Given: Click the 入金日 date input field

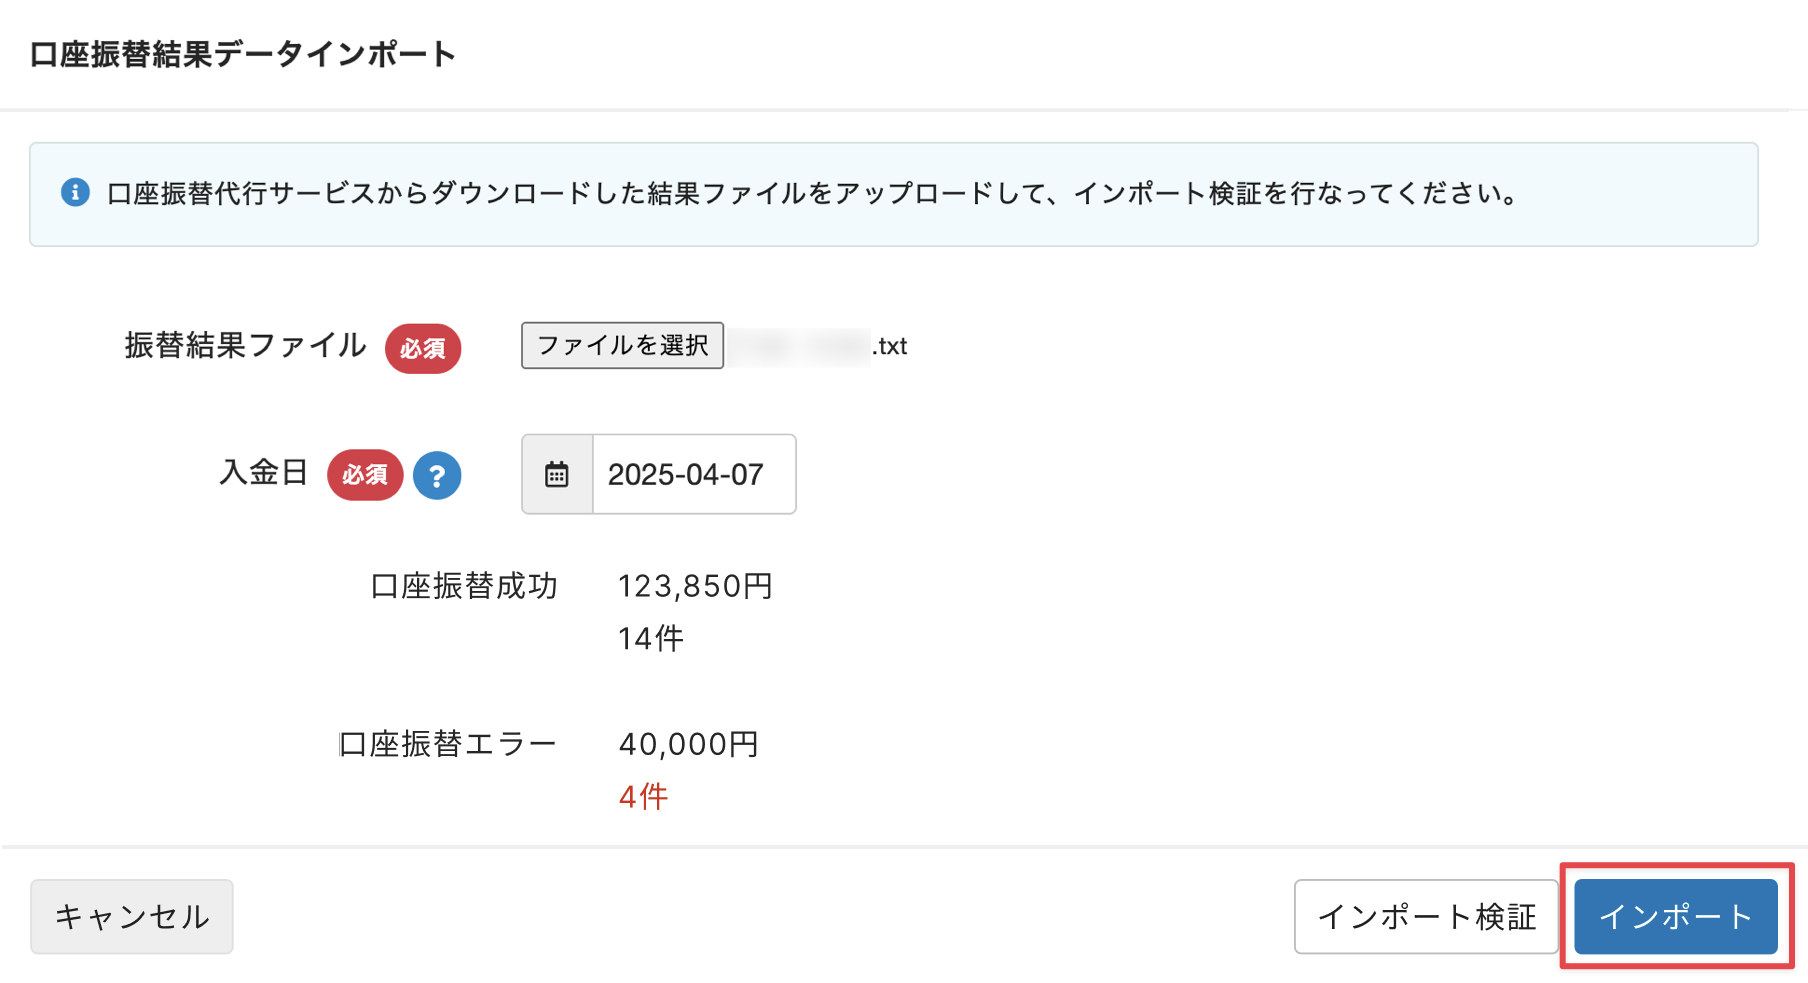Looking at the screenshot, I should coord(694,474).
